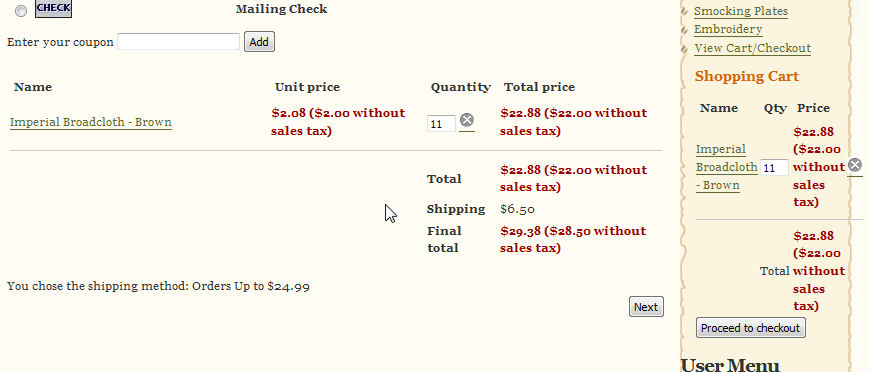
Task: Click the coupon code input field
Action: point(178,42)
